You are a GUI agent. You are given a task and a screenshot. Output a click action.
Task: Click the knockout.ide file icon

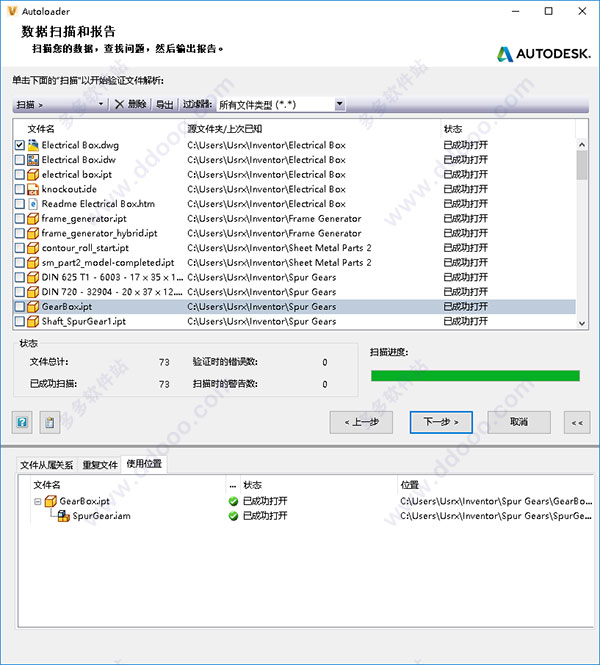33,189
